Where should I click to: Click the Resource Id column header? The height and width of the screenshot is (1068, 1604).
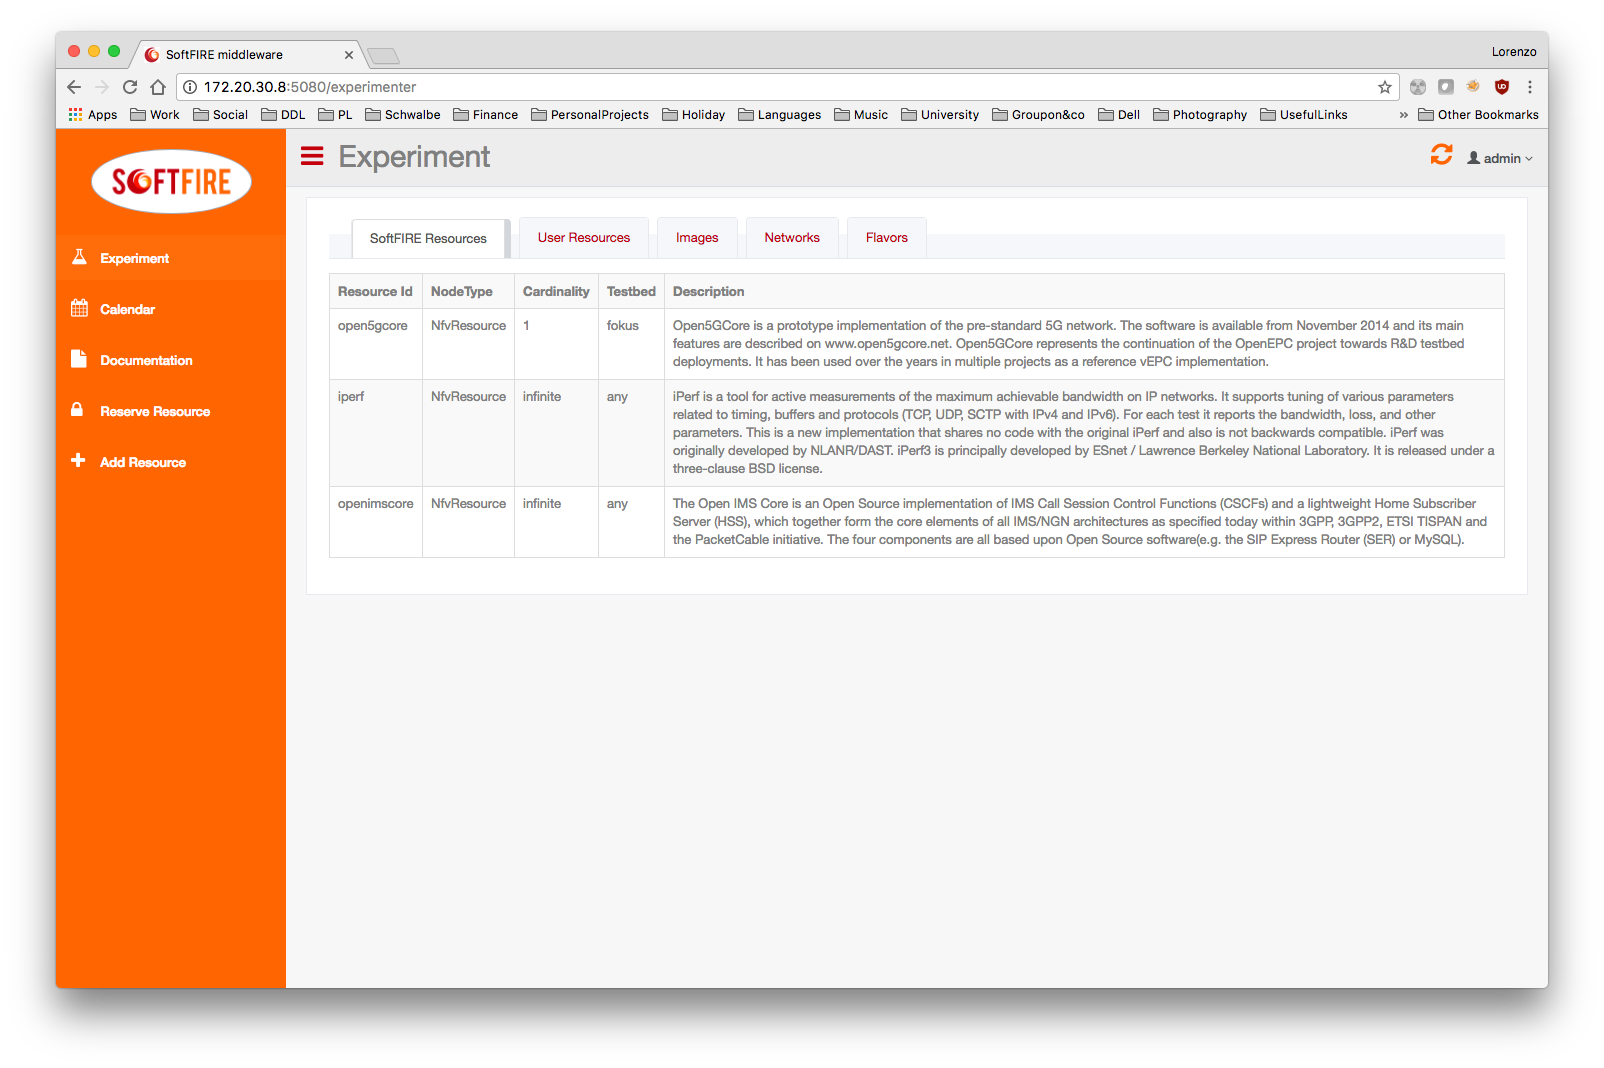coord(375,291)
